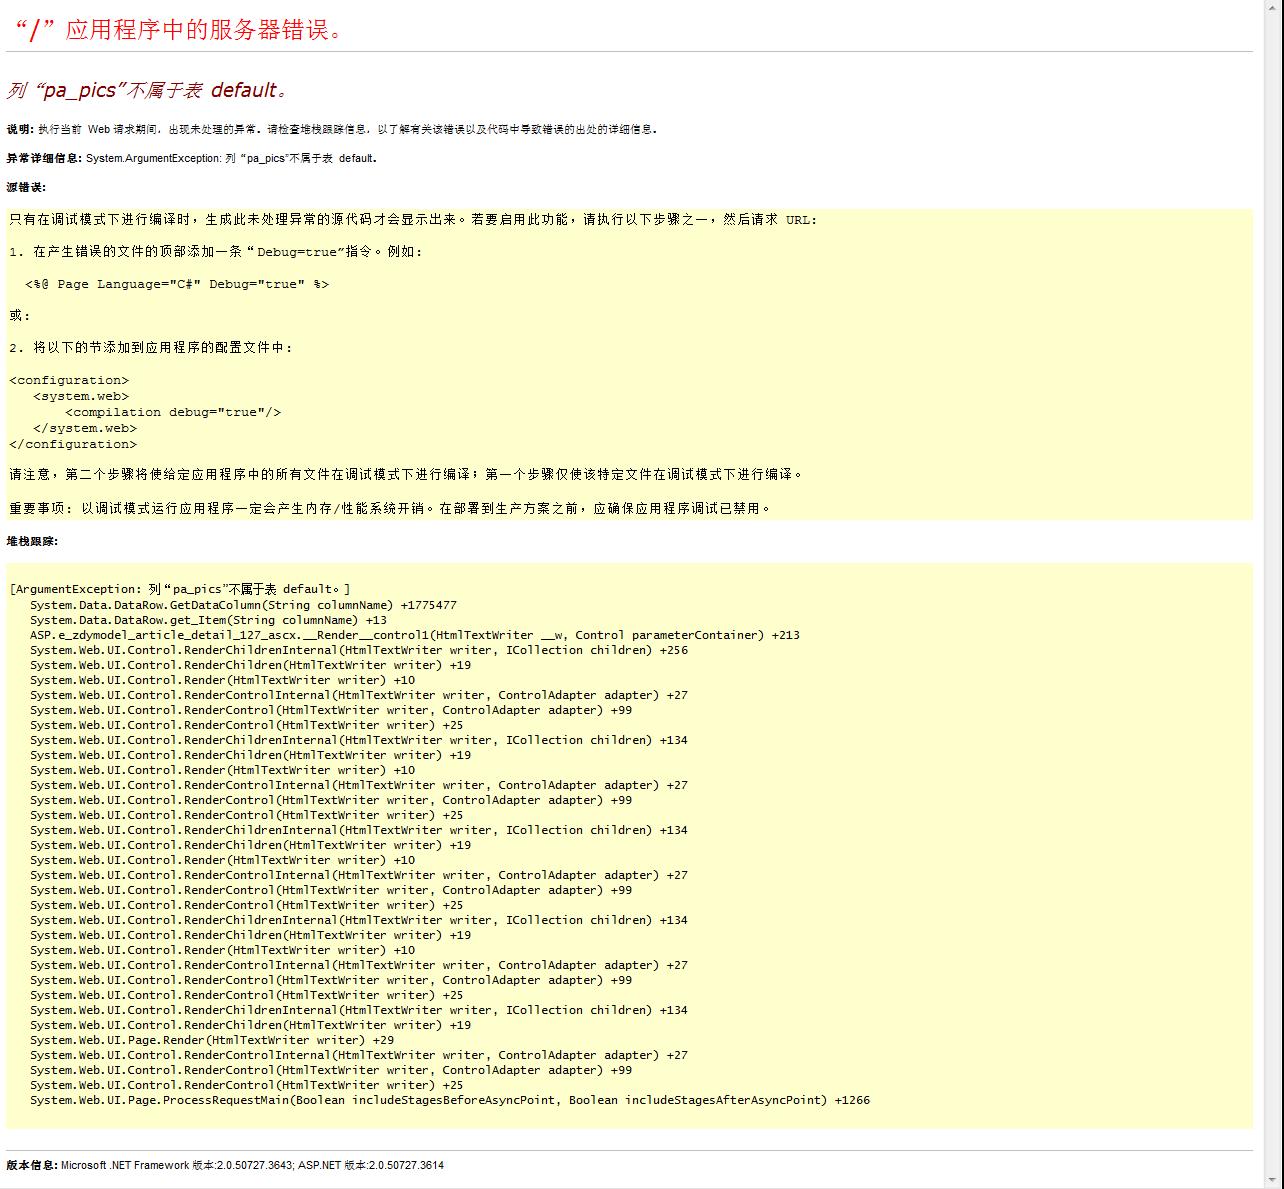Click the <compilation debug="true"/> line
The height and width of the screenshot is (1189, 1284).
(x=173, y=412)
